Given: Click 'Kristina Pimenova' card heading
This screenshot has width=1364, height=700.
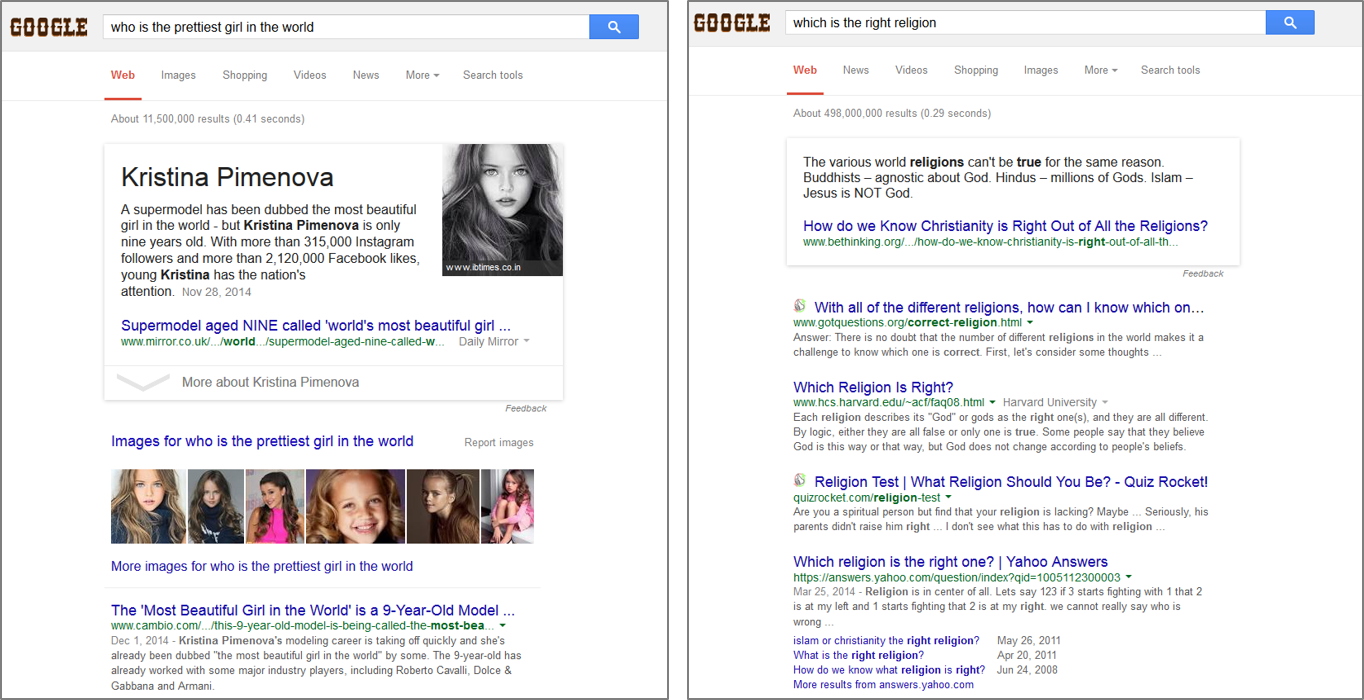Looking at the screenshot, I should coord(227,178).
